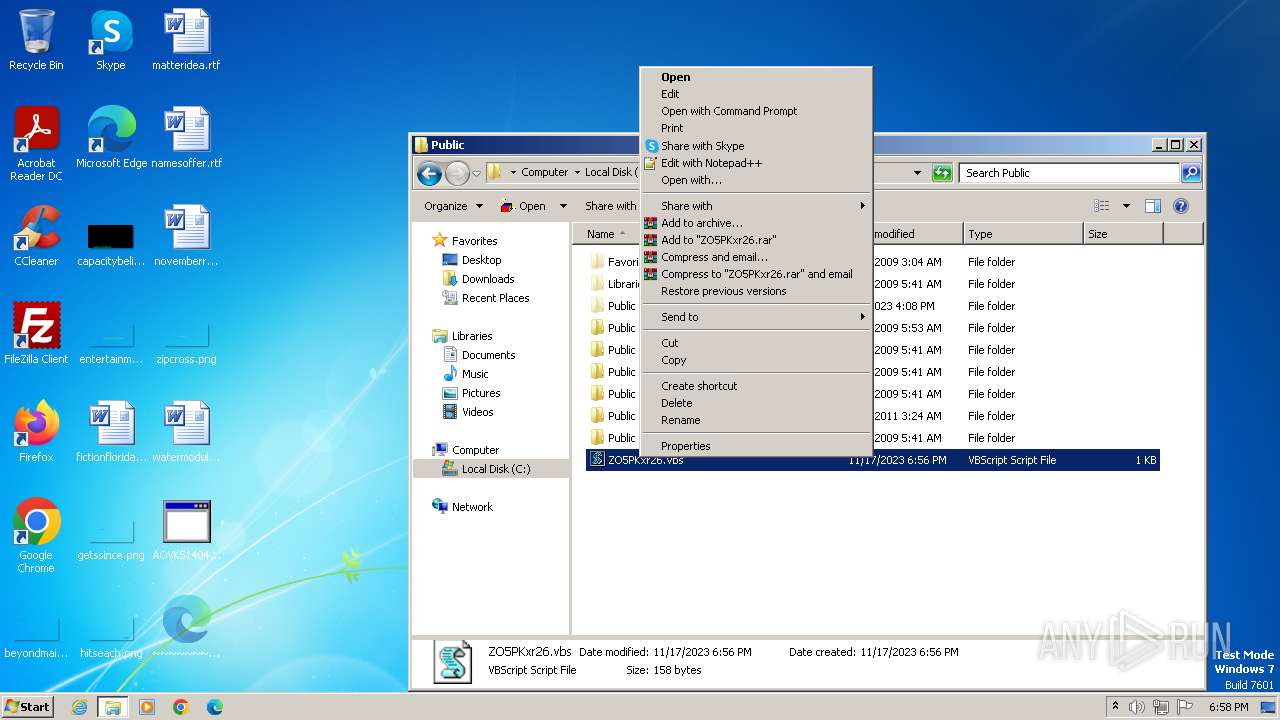Screen dimensions: 1280x720
Task: Click Explorer back navigation arrow
Action: click(429, 173)
